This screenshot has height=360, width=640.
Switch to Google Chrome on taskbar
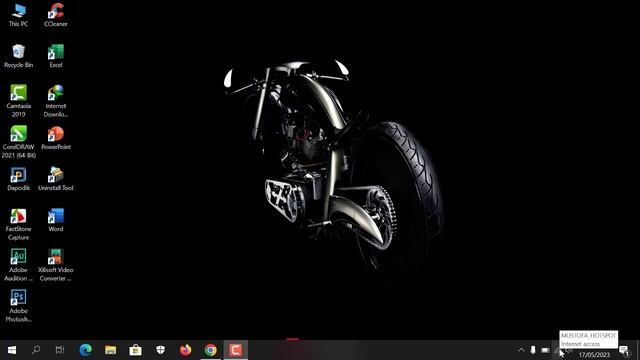tap(211, 350)
